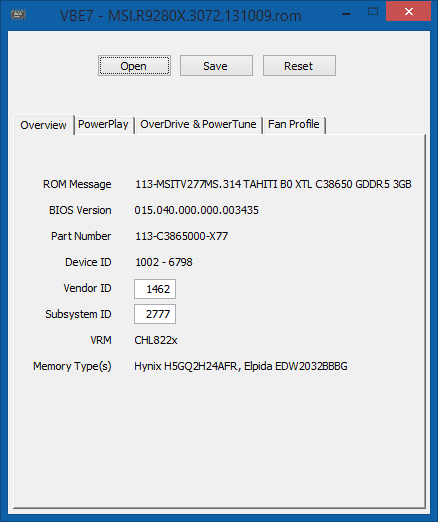Click the Vendor ID label
This screenshot has width=438, height=522.
(x=87, y=288)
